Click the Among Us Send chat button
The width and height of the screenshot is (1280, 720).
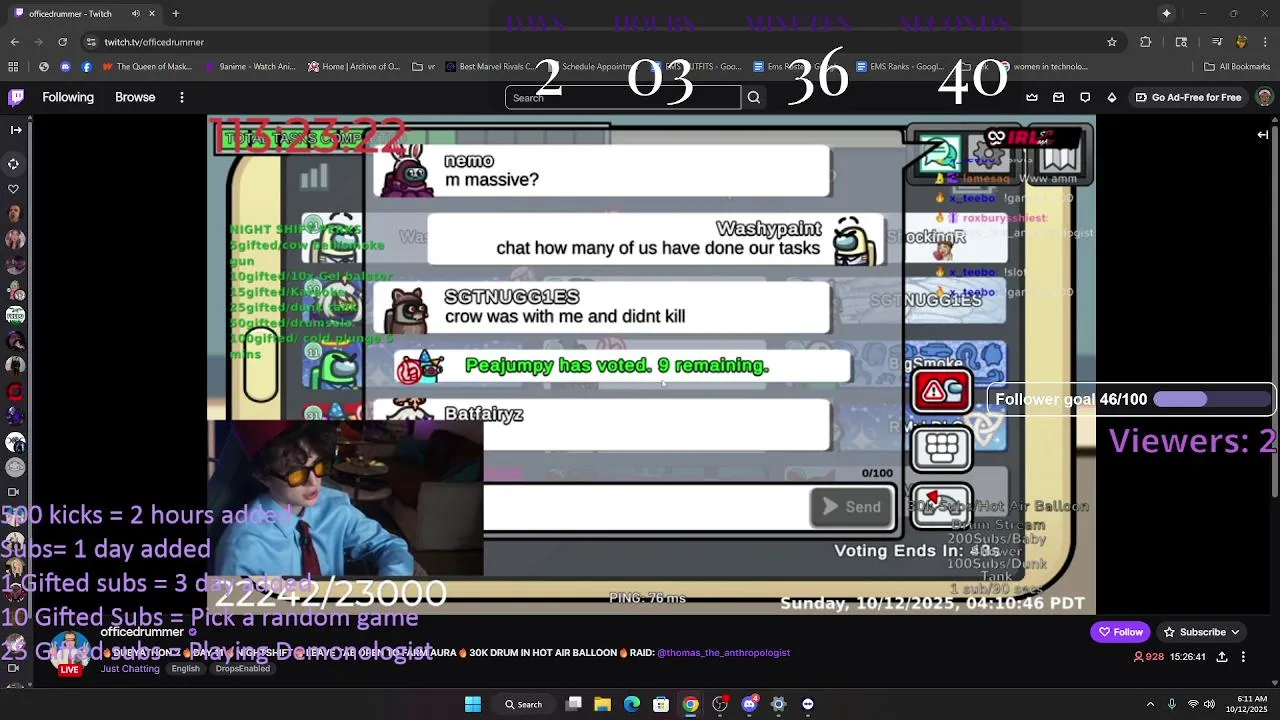851,507
